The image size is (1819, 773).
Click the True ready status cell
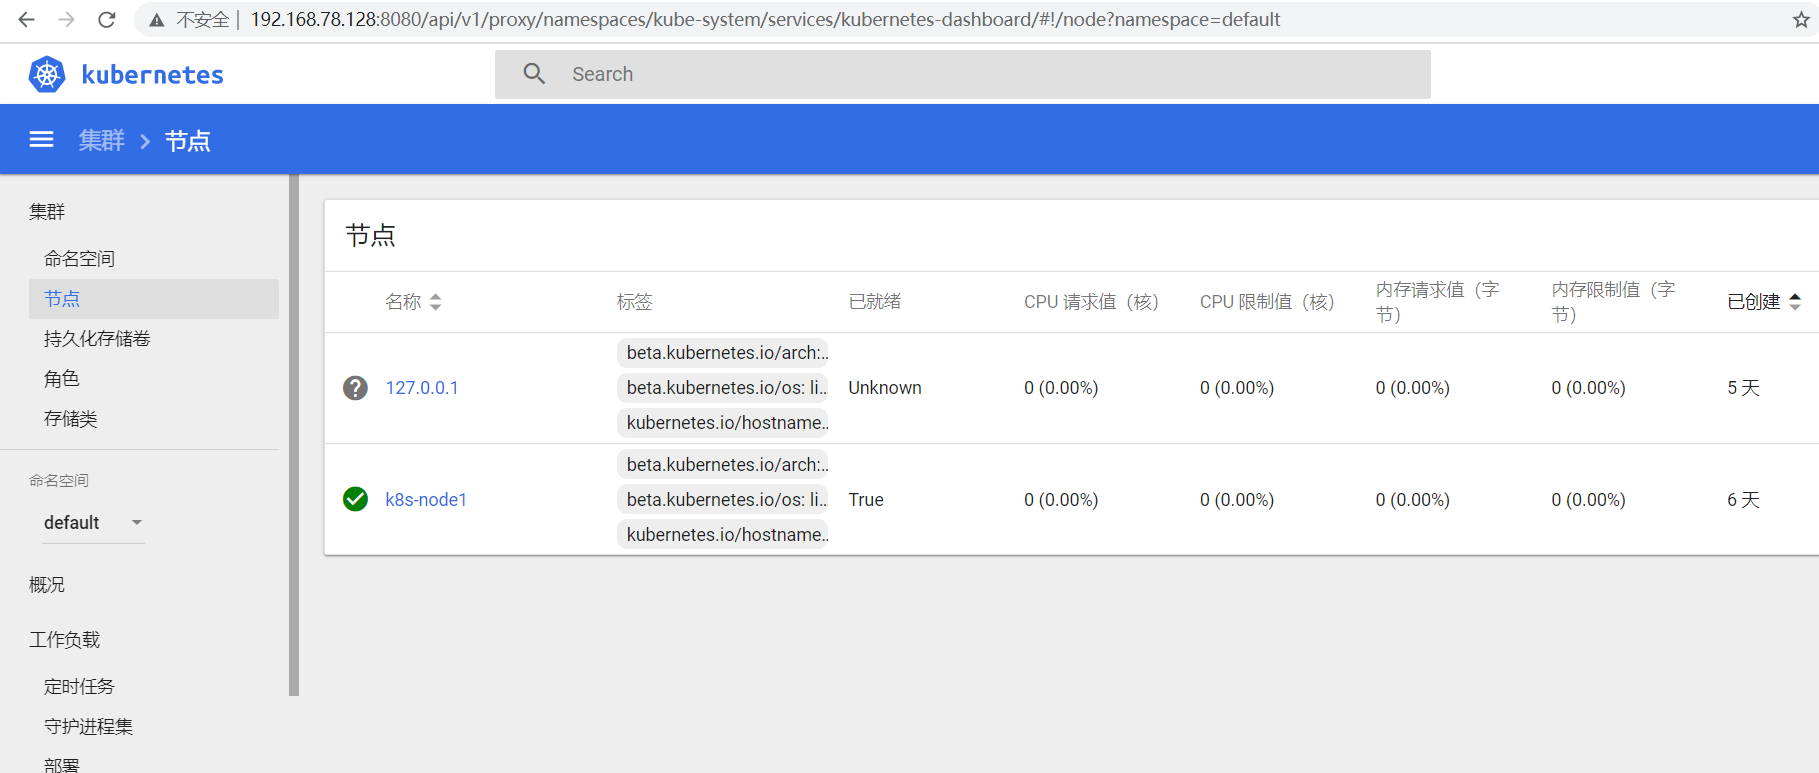click(x=866, y=500)
